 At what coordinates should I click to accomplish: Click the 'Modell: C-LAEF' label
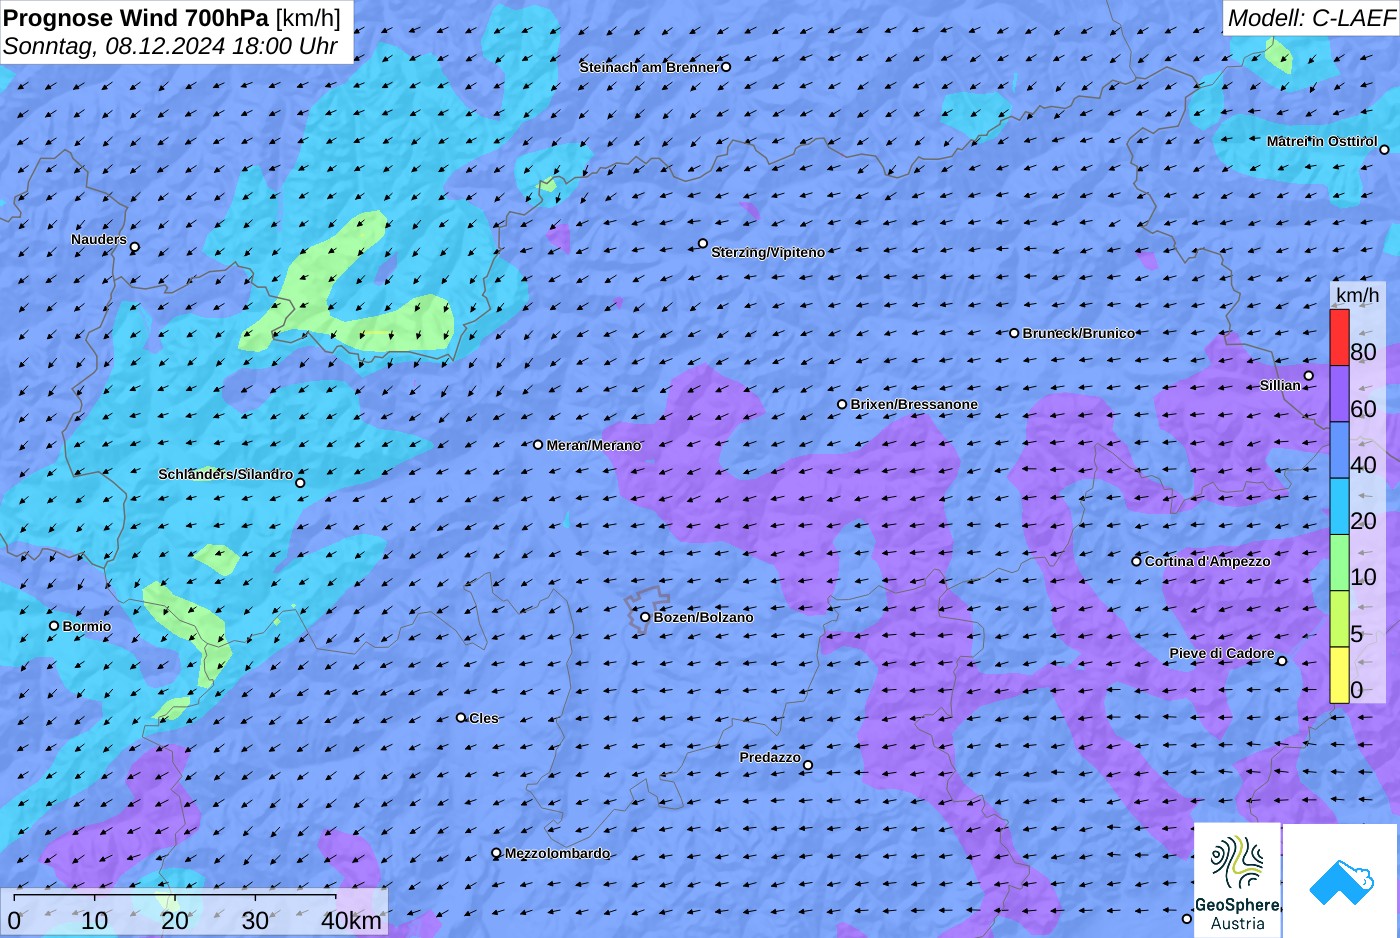click(1310, 17)
